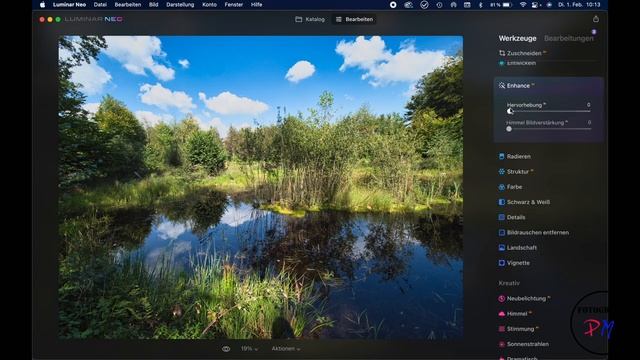Open the Bild menu
This screenshot has width=640, height=360.
[153, 5]
